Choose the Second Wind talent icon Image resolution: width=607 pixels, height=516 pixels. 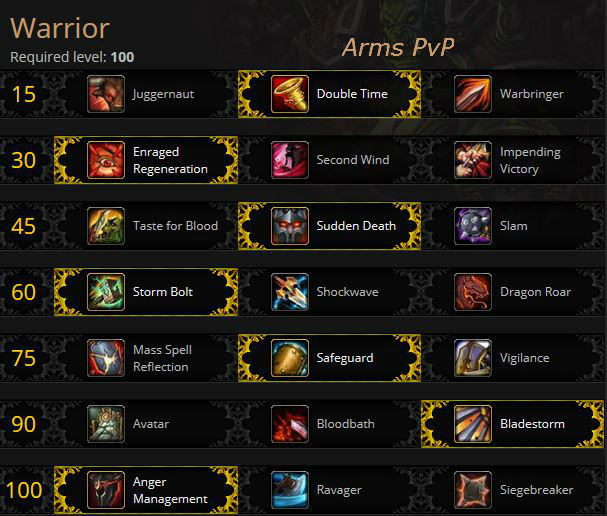point(290,160)
